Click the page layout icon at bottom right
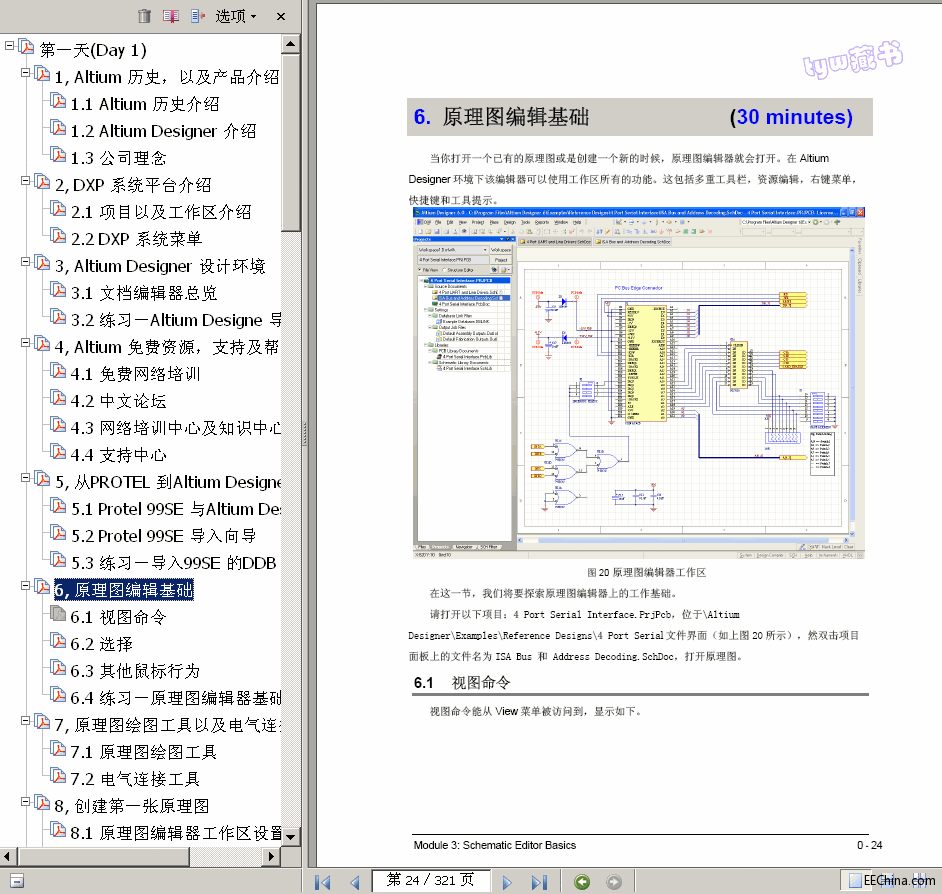The height and width of the screenshot is (894, 942). [x=855, y=881]
